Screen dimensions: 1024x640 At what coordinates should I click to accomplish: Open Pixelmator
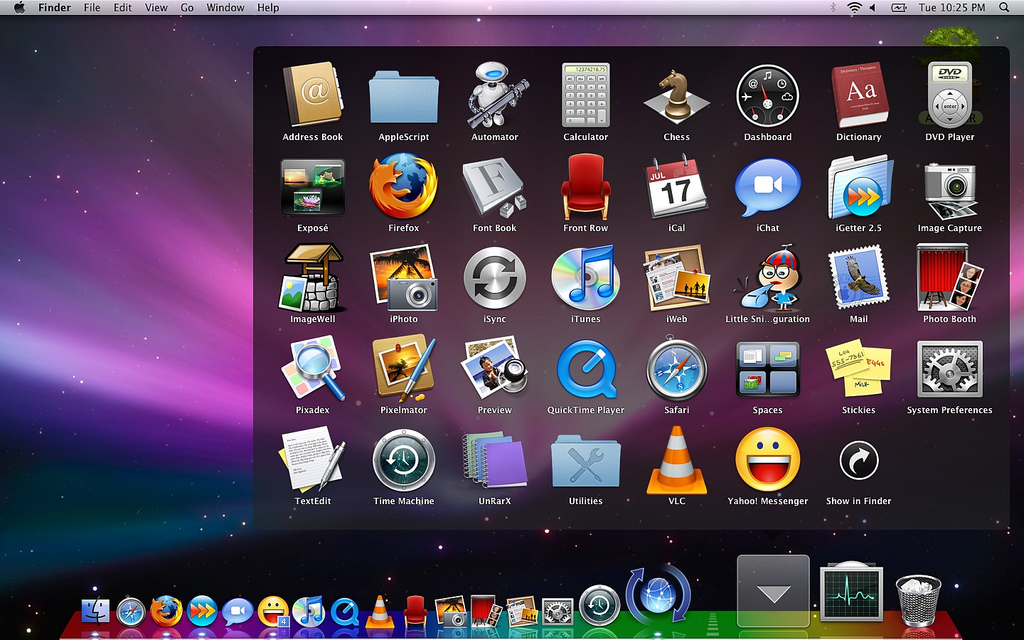click(x=404, y=368)
